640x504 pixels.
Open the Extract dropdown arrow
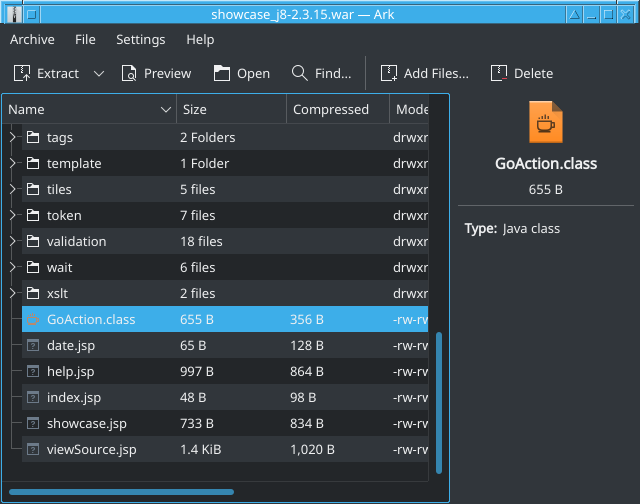(99, 73)
